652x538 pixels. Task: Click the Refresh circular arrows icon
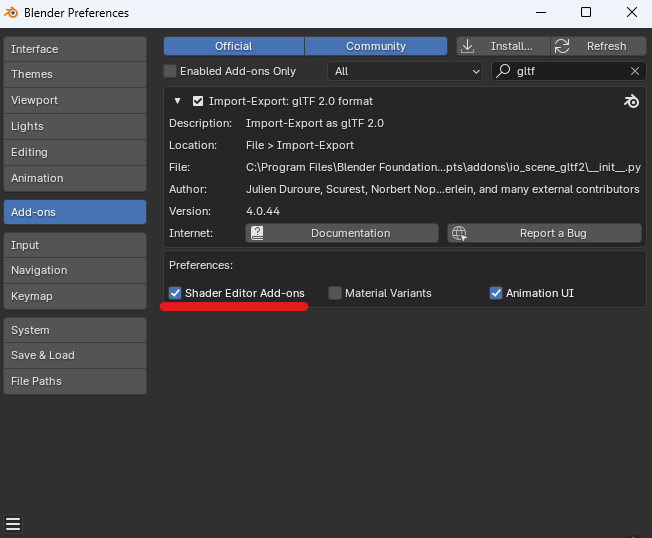click(562, 46)
